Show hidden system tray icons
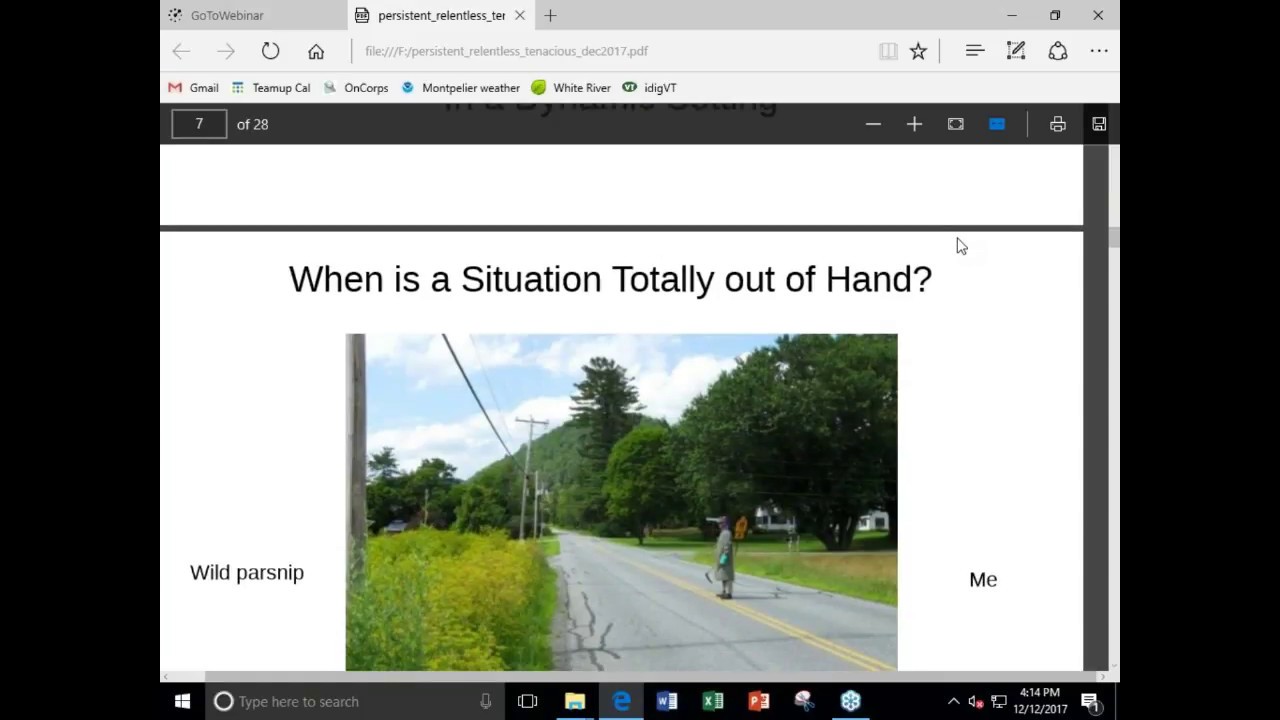 click(x=953, y=701)
